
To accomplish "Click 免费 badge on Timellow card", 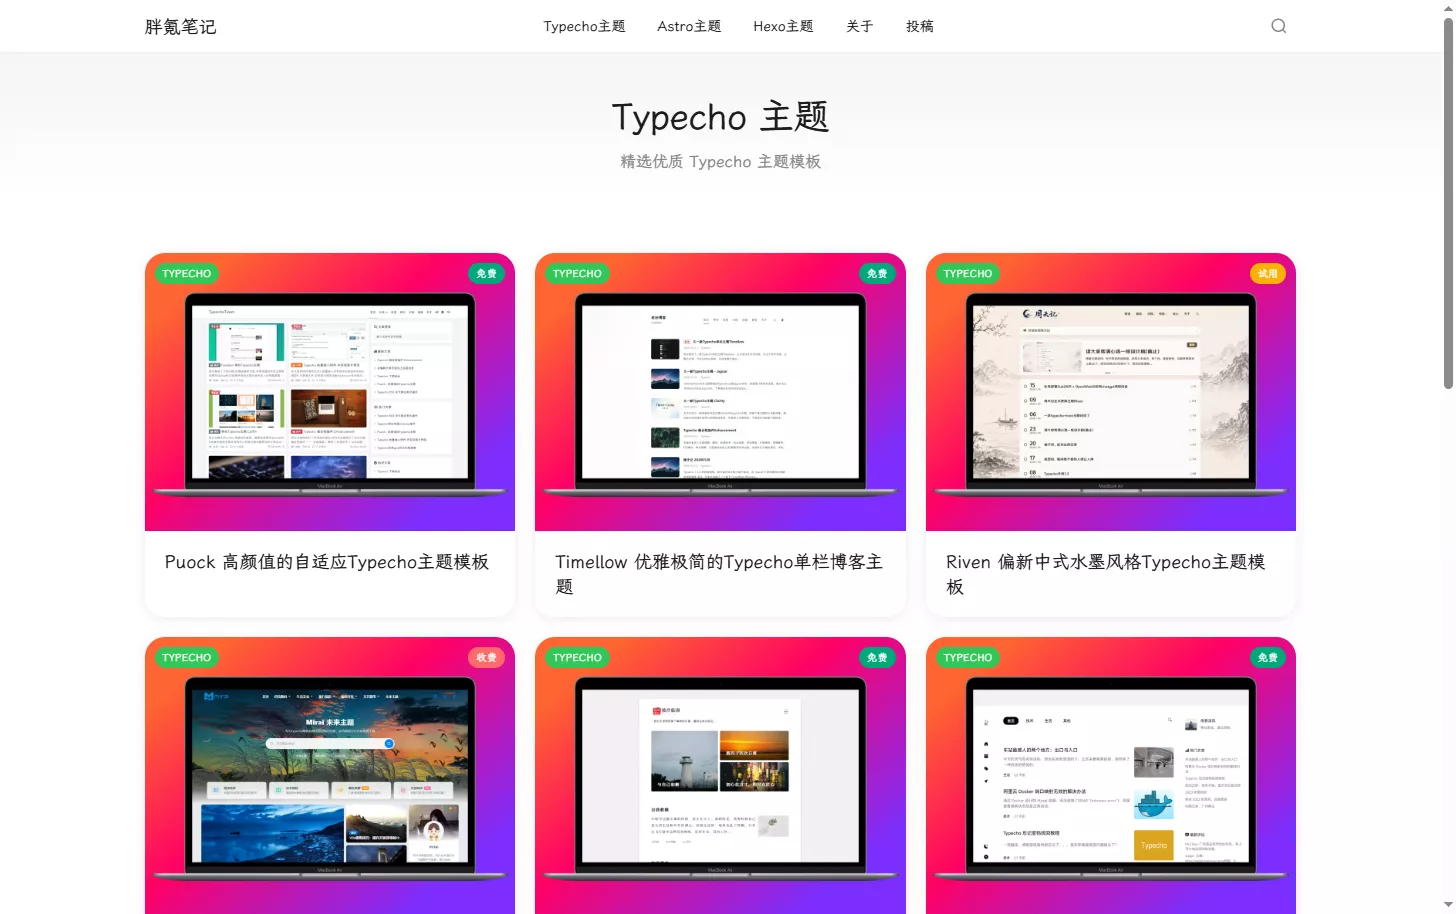I will pyautogui.click(x=877, y=273).
